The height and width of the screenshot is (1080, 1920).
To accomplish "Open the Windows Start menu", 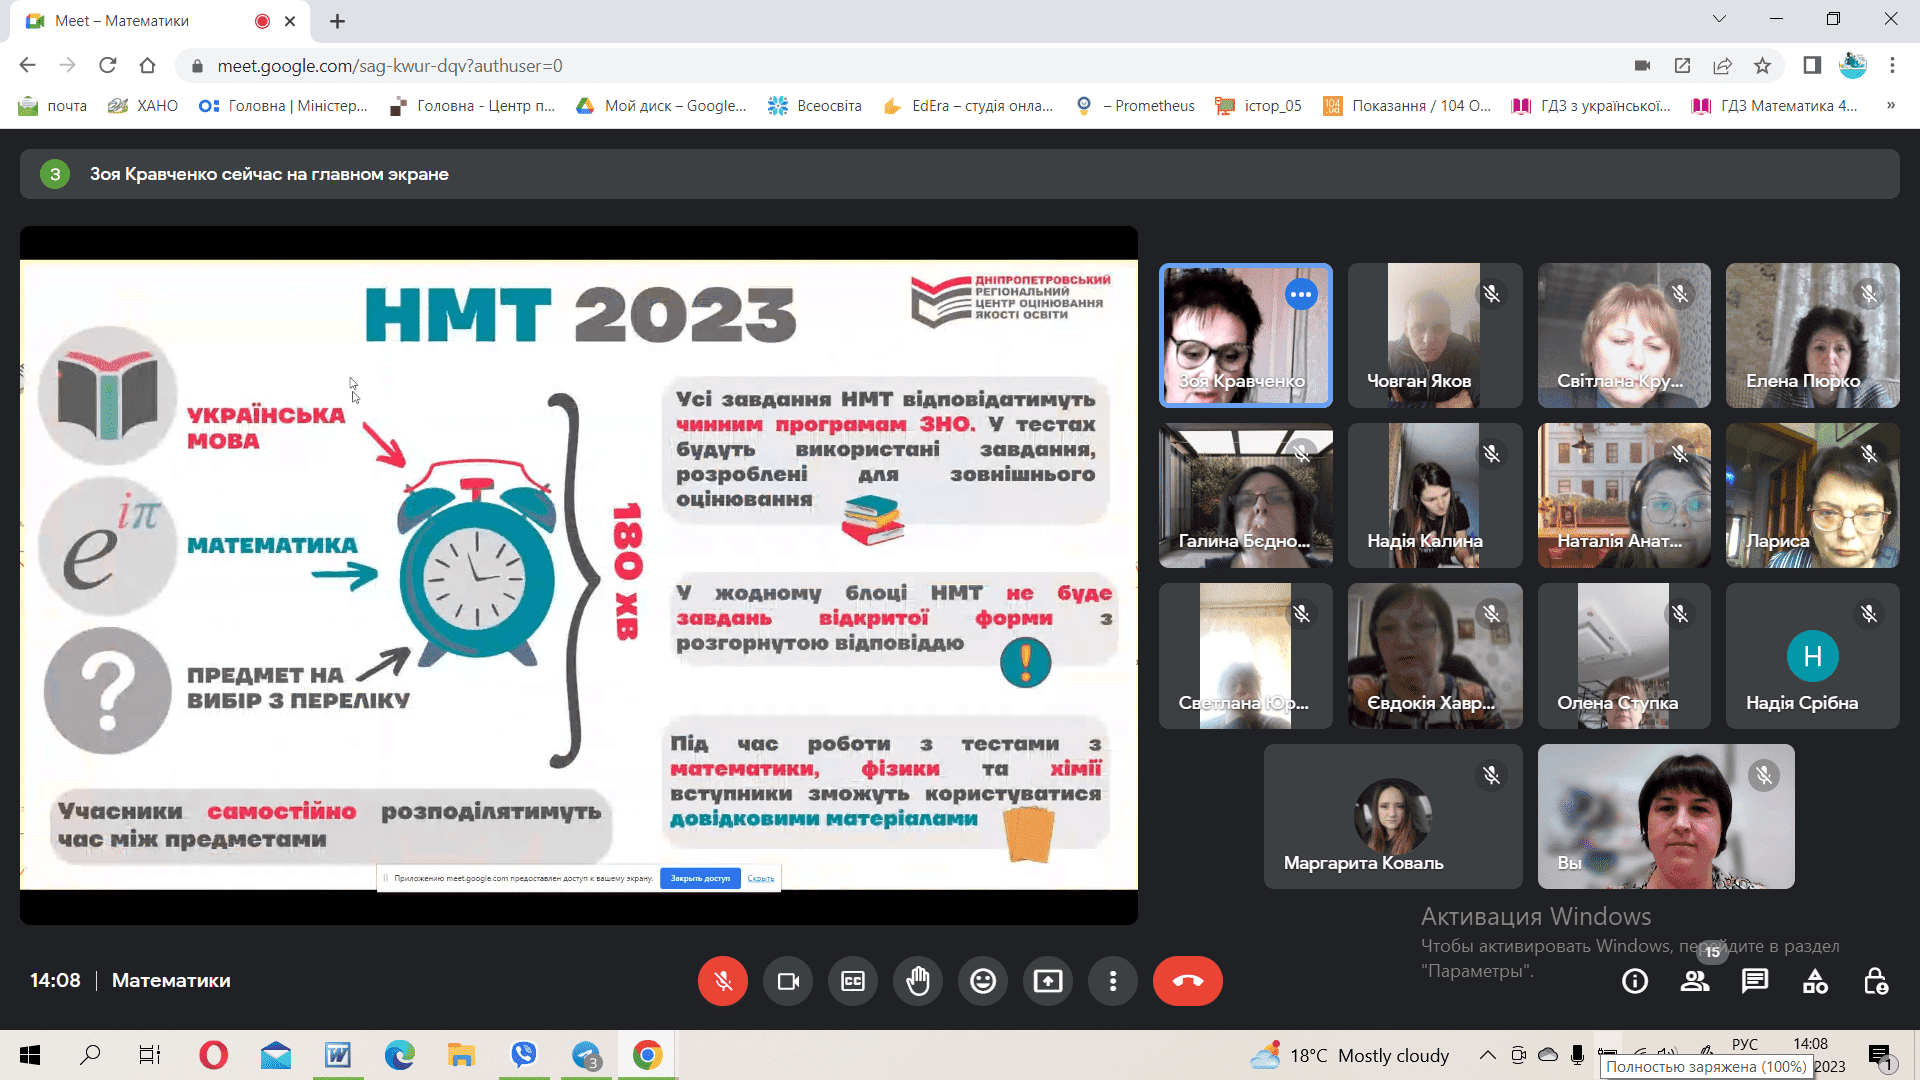I will [30, 1055].
